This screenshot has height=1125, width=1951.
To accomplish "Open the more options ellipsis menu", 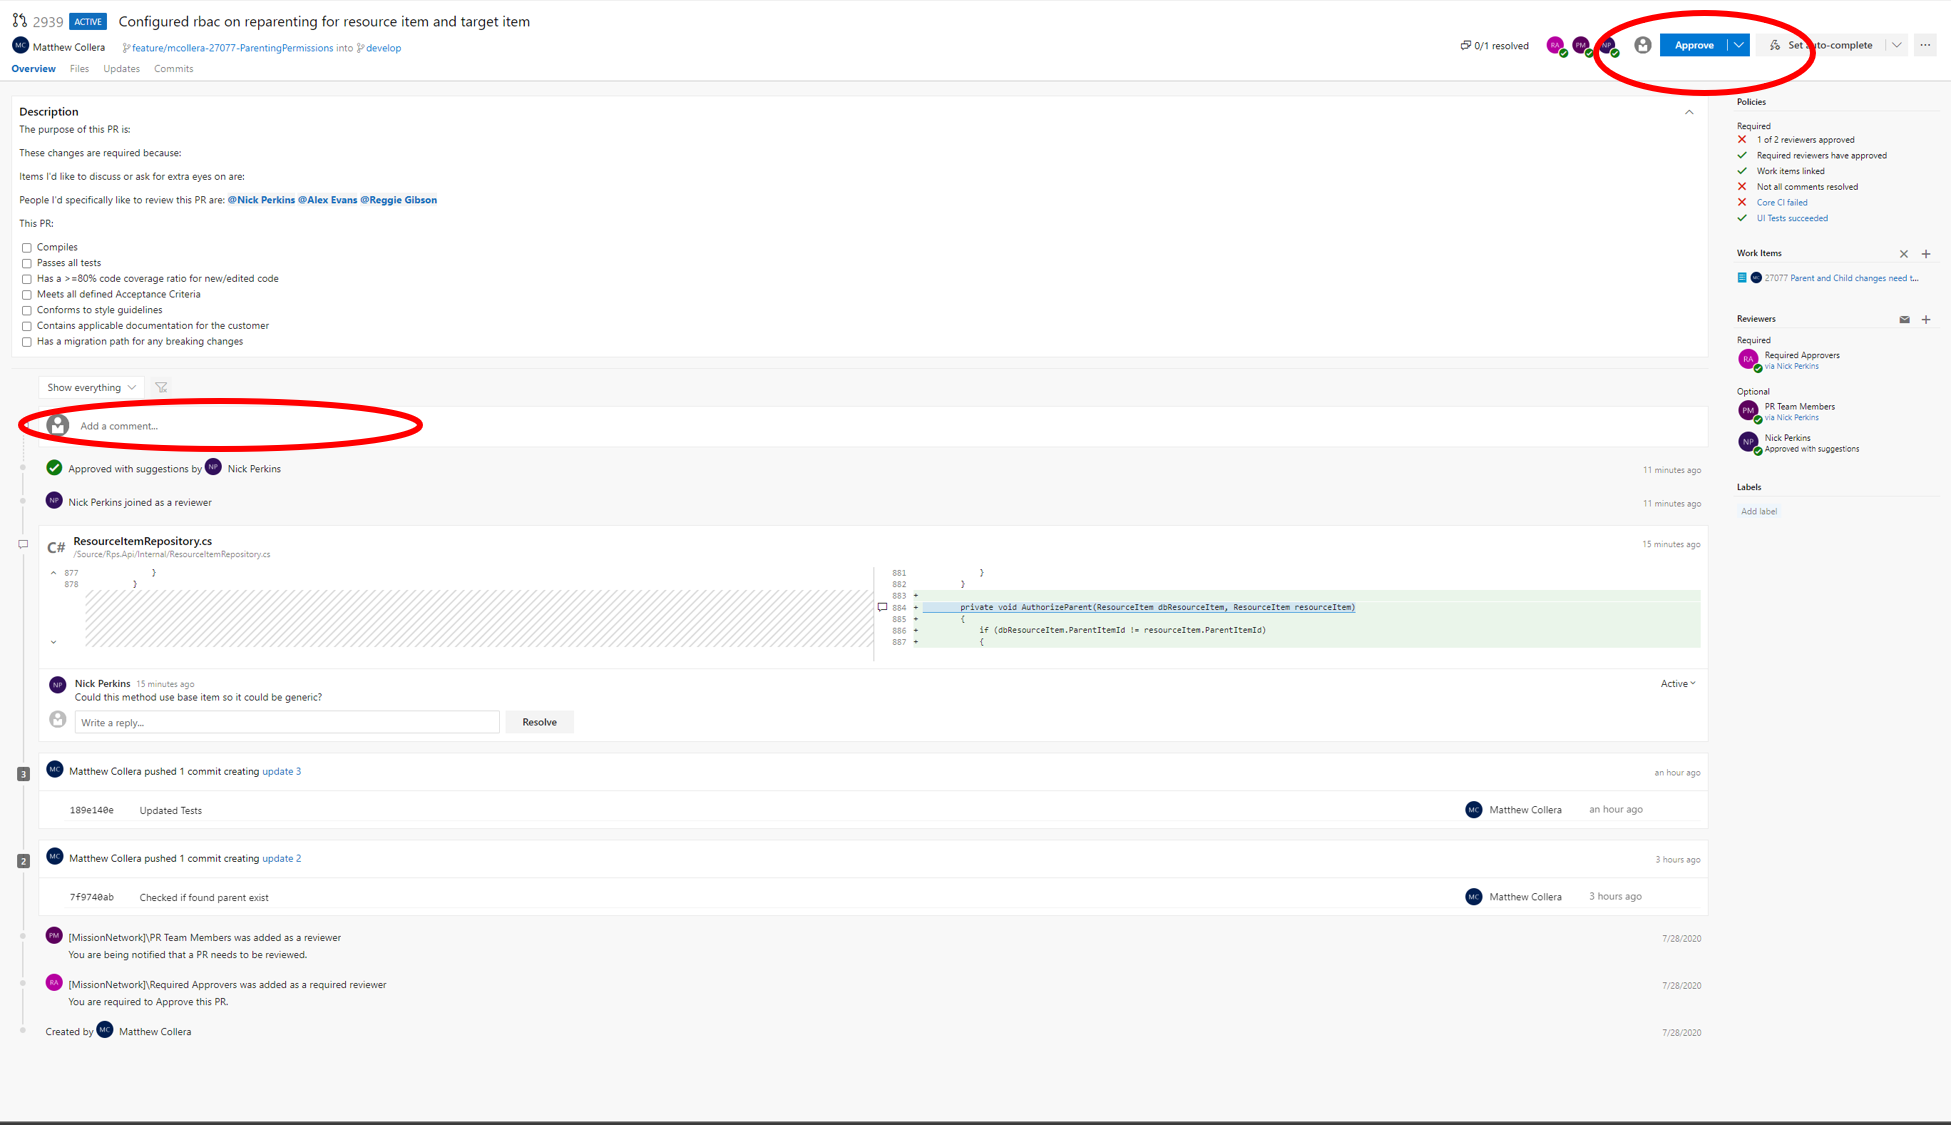I will pyautogui.click(x=1925, y=45).
